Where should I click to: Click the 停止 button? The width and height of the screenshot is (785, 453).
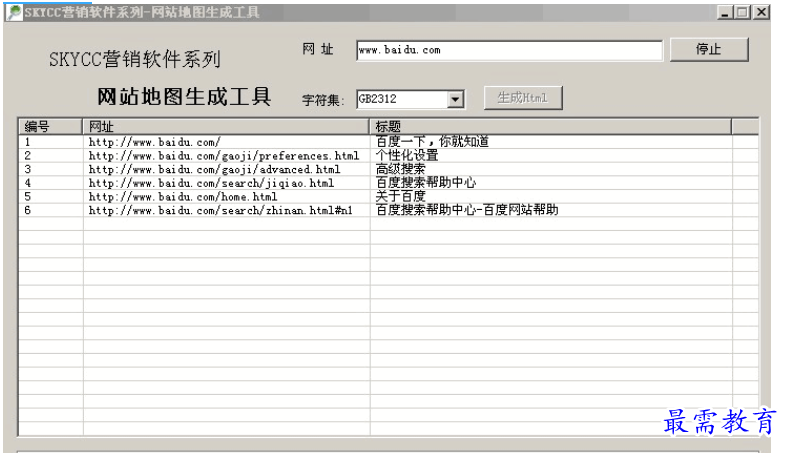click(x=709, y=50)
